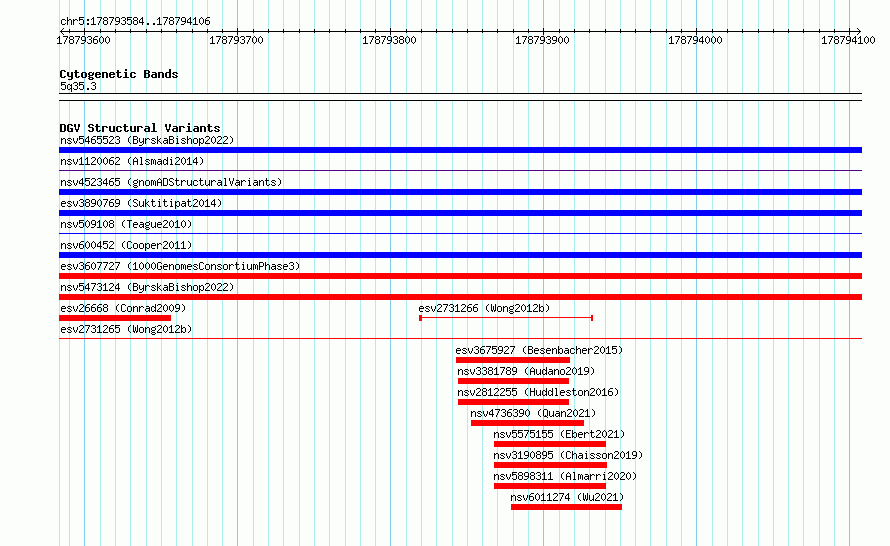Select the blue bar under nsv600452
This screenshot has height=546, width=890.
[x=460, y=255]
